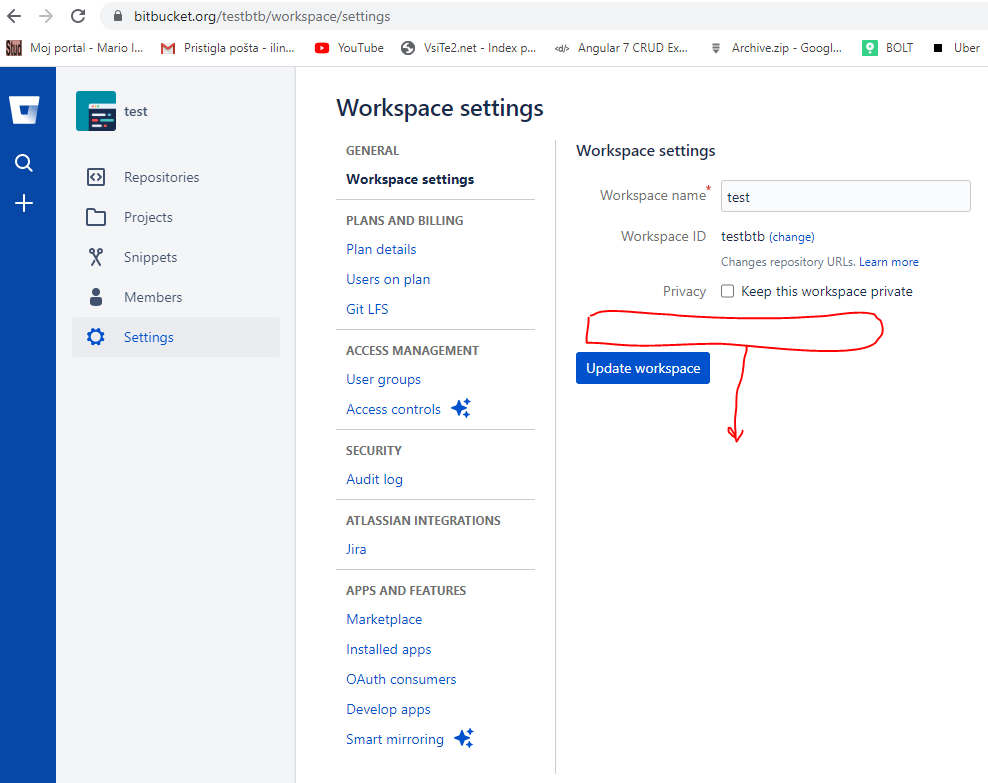Click the Learn more link
This screenshot has width=988, height=783.
point(888,262)
